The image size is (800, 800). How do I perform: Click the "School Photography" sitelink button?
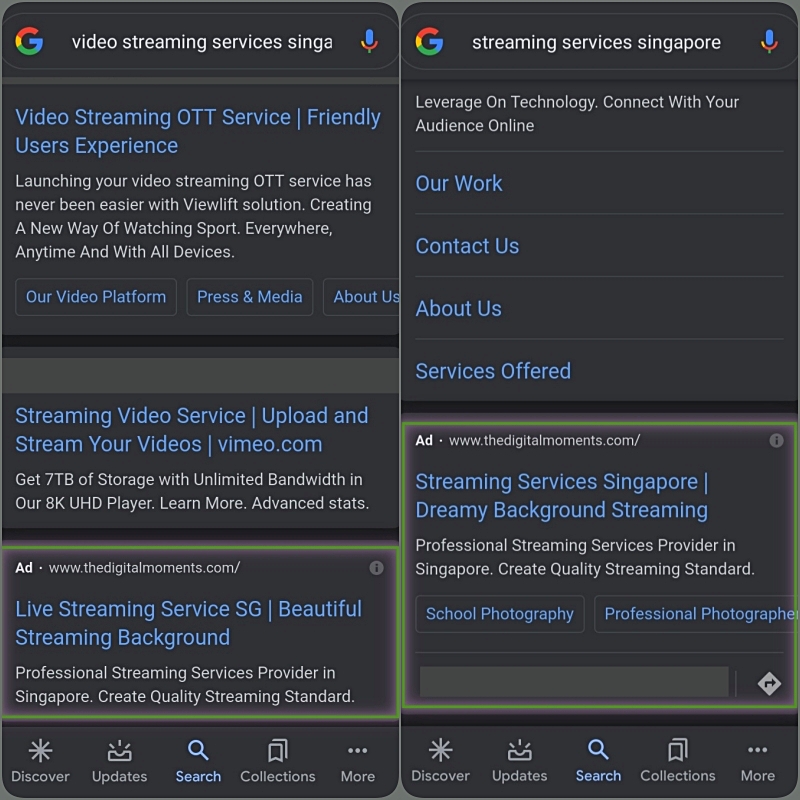pos(500,614)
